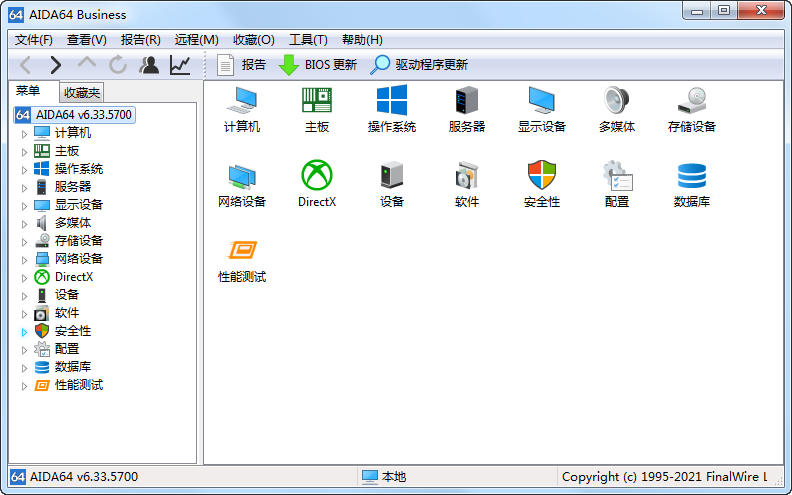
Task: Open the 操作系统 Windows icon in main pane
Action: coord(391,109)
